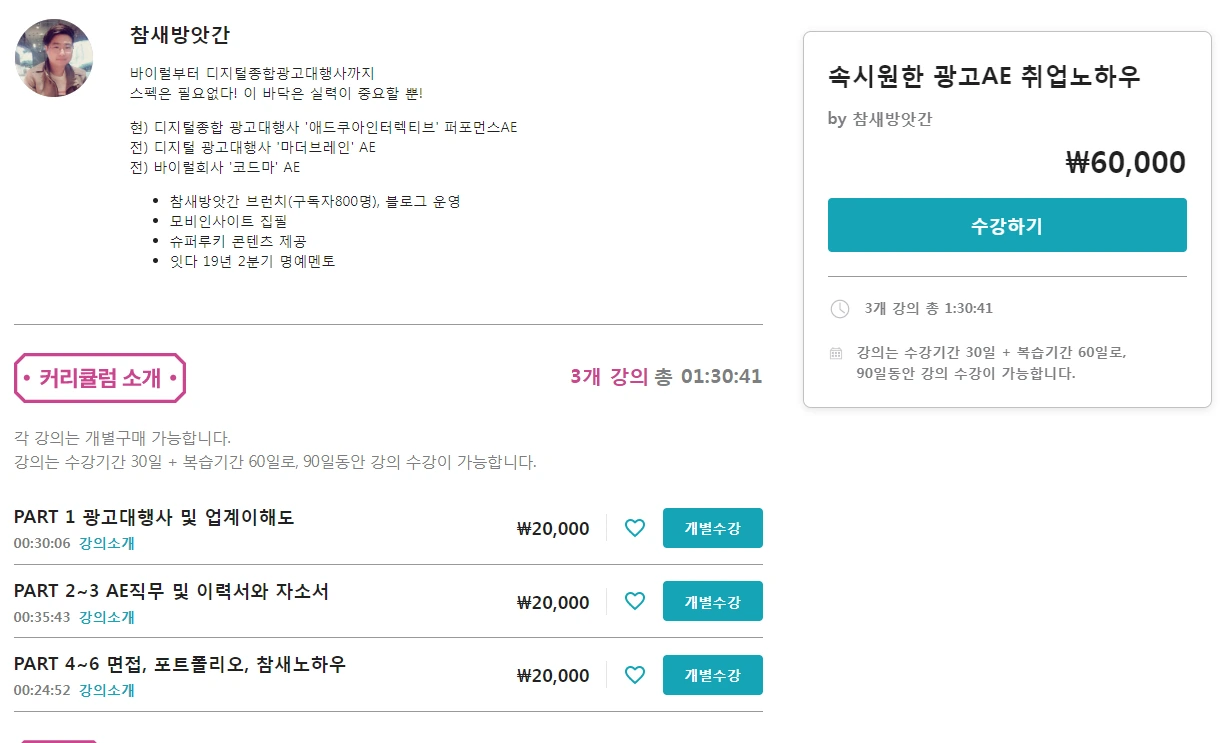Click 개별수강 for PART 2~3

(712, 601)
